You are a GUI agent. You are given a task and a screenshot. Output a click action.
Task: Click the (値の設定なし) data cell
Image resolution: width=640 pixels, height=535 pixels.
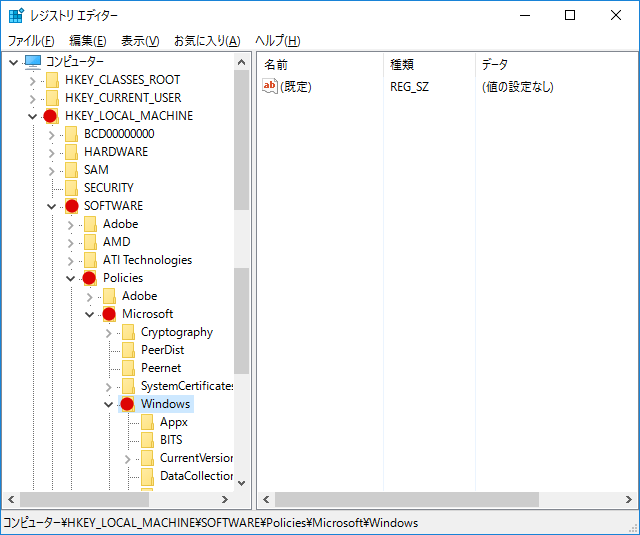(x=518, y=87)
